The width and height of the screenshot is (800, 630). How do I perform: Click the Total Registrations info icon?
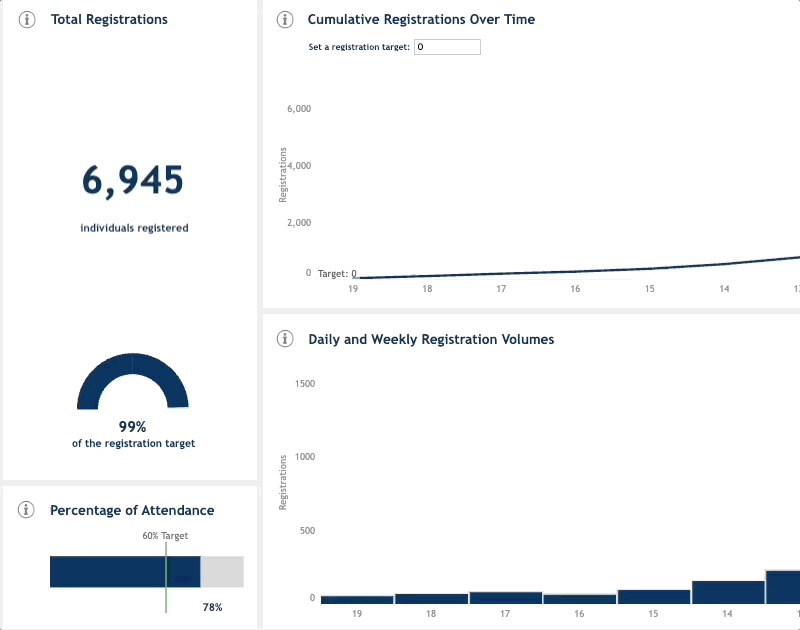pos(27,19)
